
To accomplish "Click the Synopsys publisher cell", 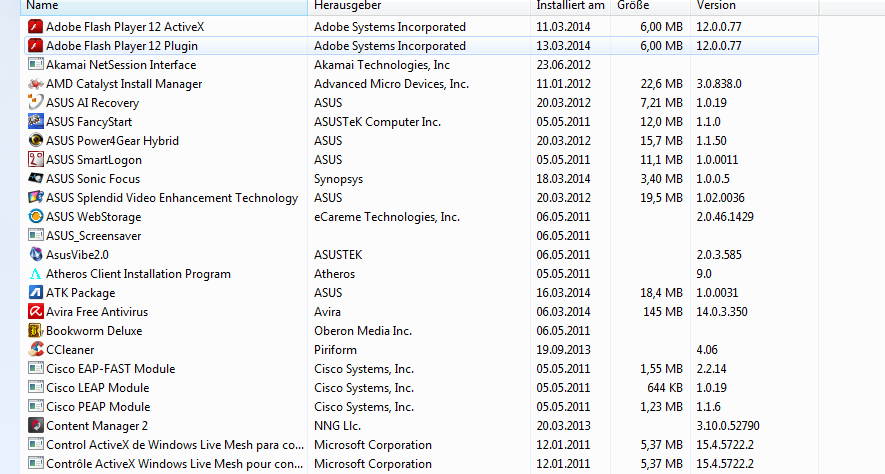I will coord(339,179).
